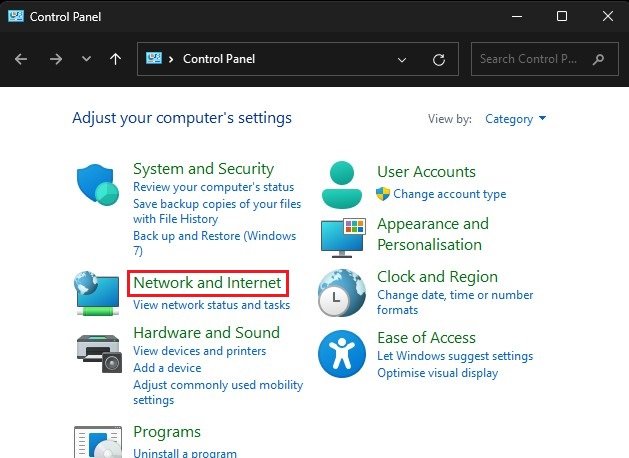The image size is (629, 458).
Task: Expand the address bar history dropdown
Action: click(x=402, y=59)
